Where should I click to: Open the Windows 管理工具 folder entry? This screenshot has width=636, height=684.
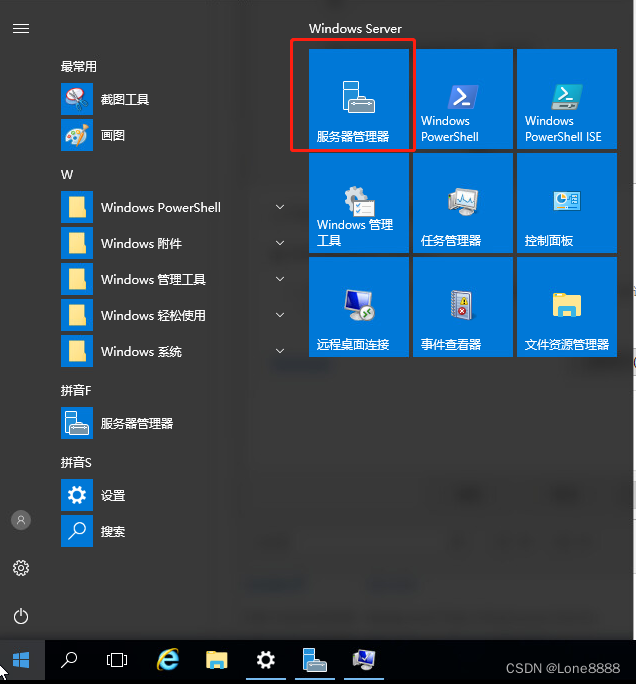coord(174,279)
